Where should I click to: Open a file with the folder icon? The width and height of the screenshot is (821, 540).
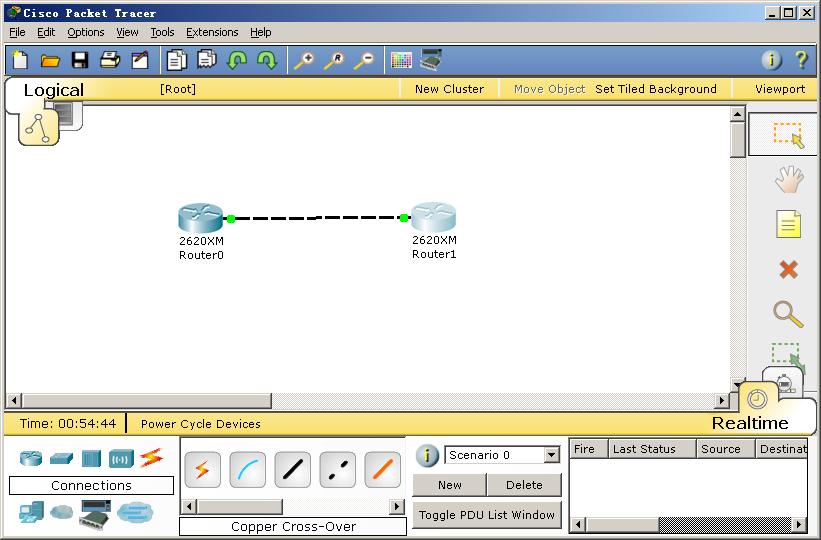tap(50, 61)
